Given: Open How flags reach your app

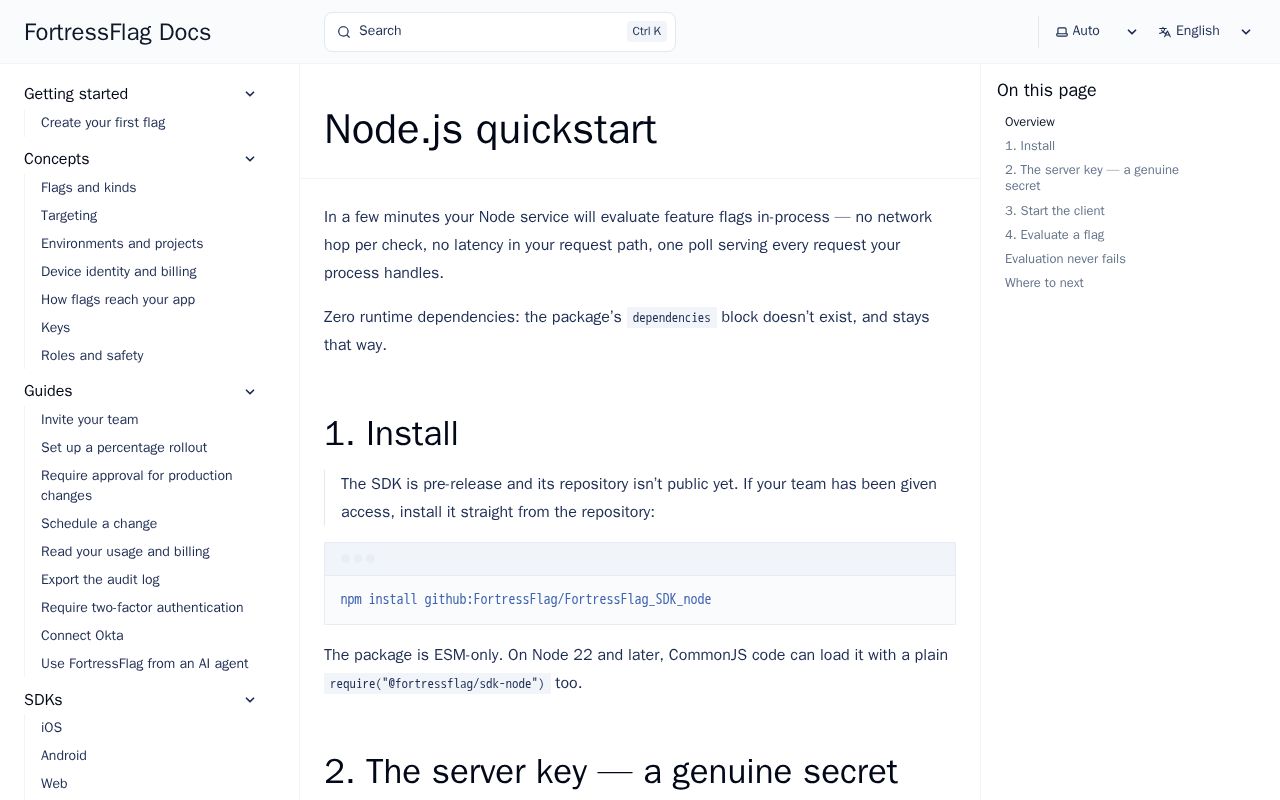Looking at the screenshot, I should (118, 300).
